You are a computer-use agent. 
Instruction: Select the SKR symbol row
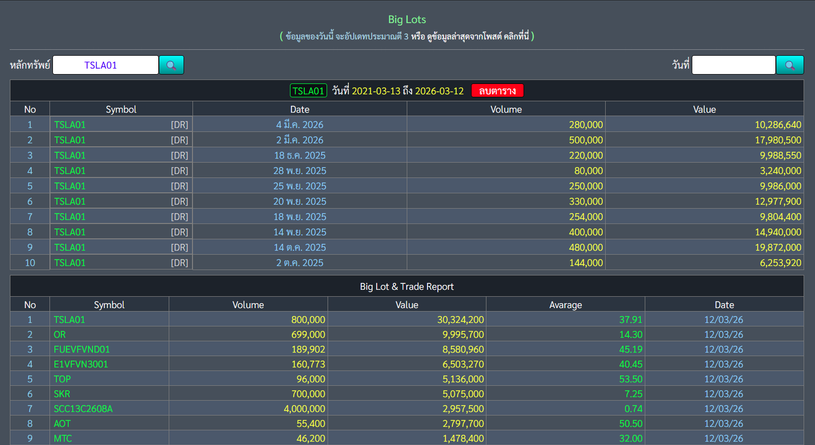63,395
